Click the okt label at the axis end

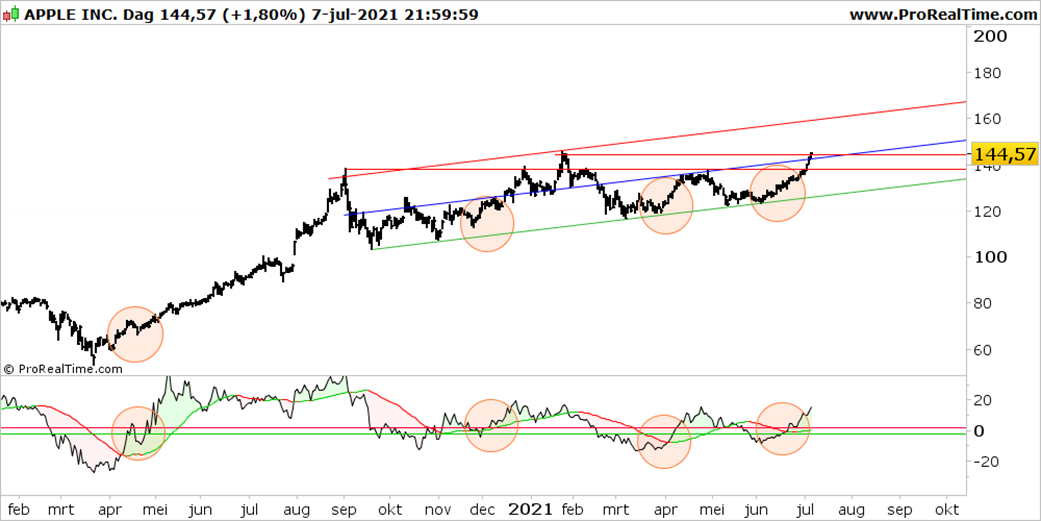point(946,510)
